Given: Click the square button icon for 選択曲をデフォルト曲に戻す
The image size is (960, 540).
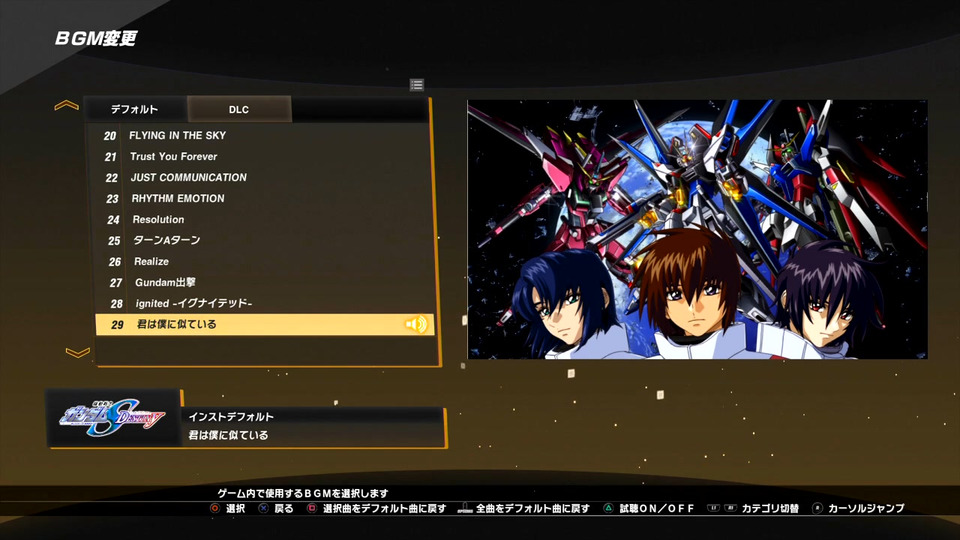Looking at the screenshot, I should pos(312,508).
